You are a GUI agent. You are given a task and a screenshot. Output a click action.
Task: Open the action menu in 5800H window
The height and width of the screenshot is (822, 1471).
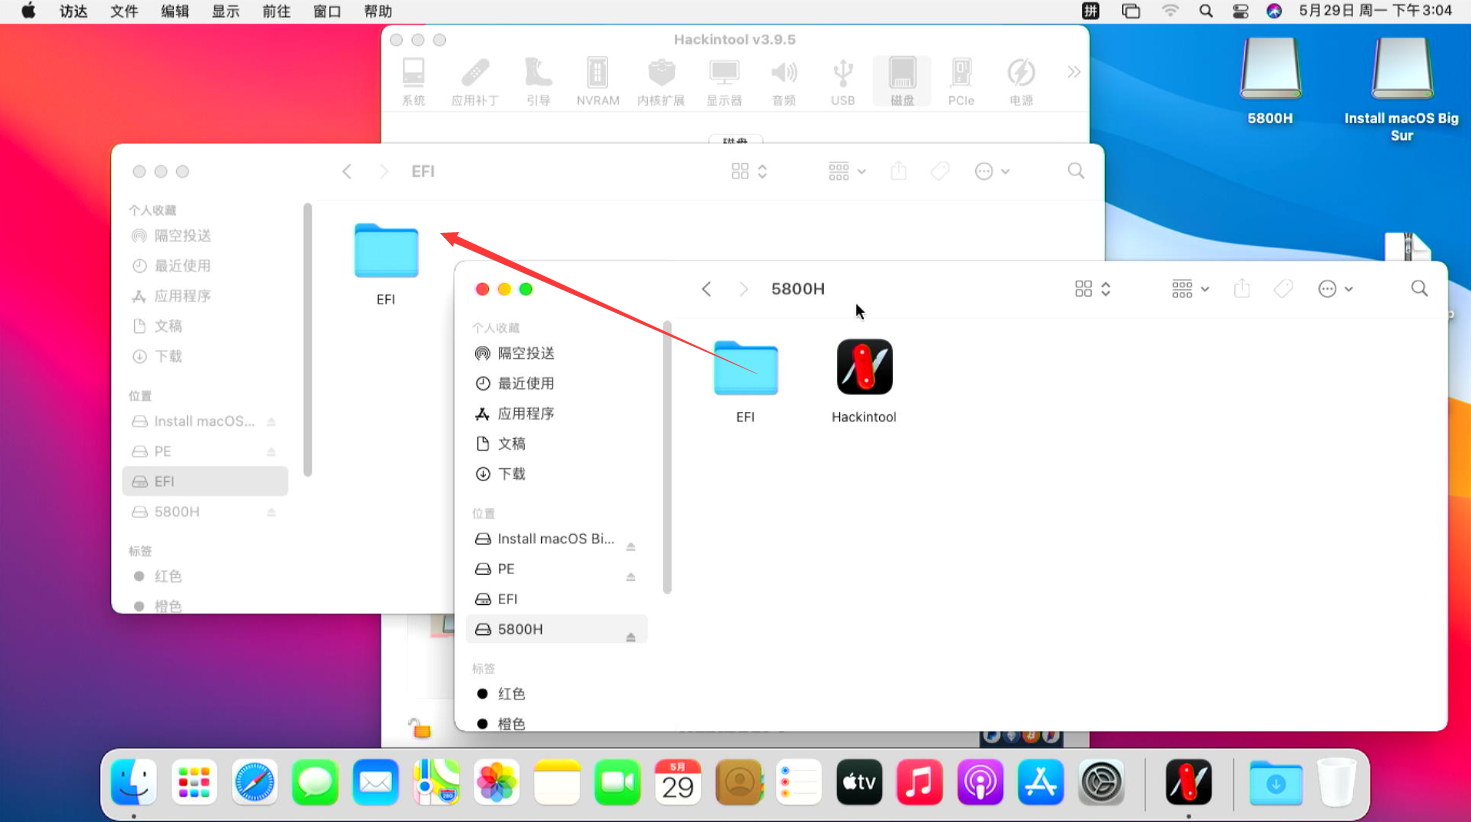[1335, 289]
